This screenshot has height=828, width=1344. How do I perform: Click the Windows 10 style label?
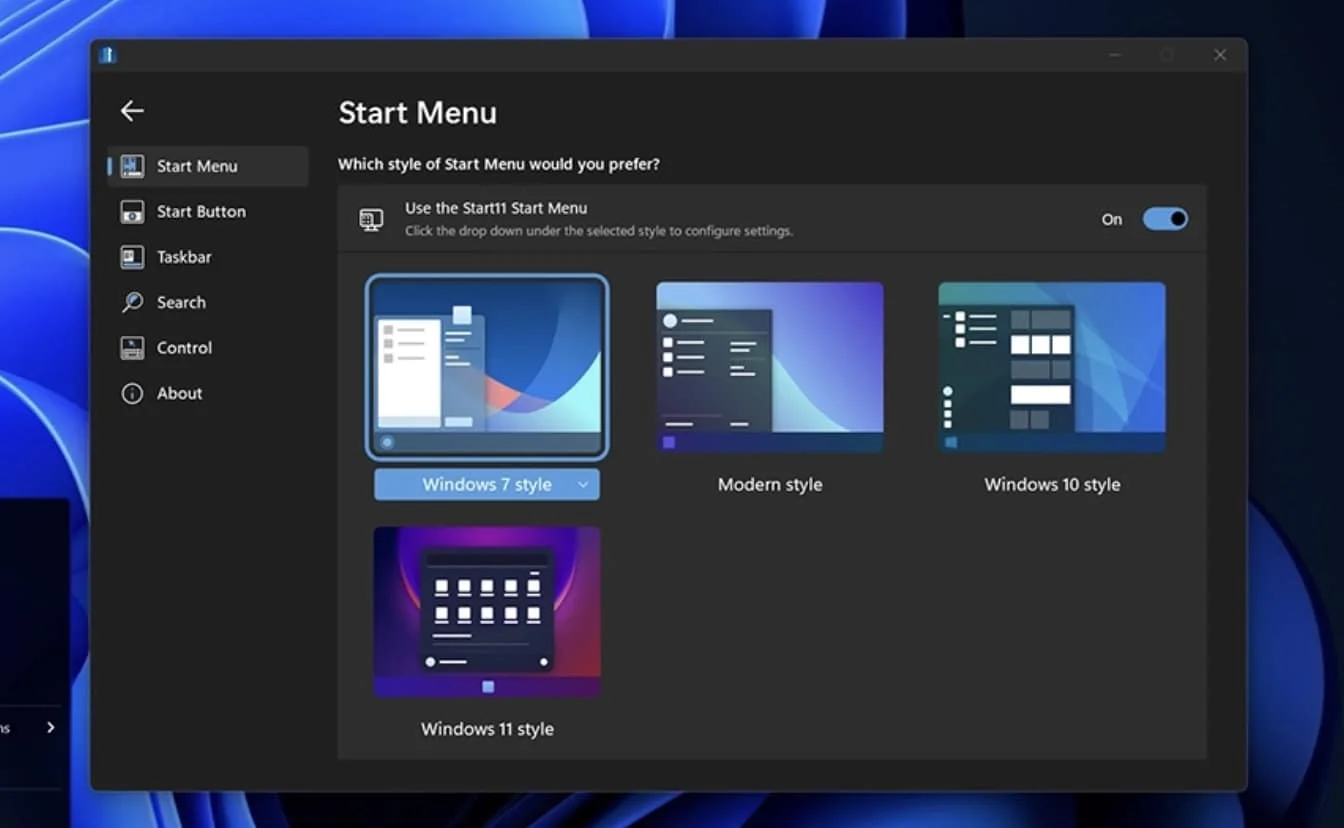click(1052, 484)
